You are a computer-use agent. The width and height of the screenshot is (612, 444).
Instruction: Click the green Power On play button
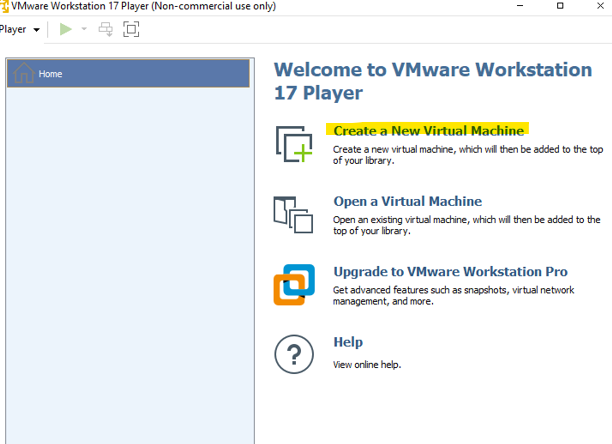click(66, 29)
